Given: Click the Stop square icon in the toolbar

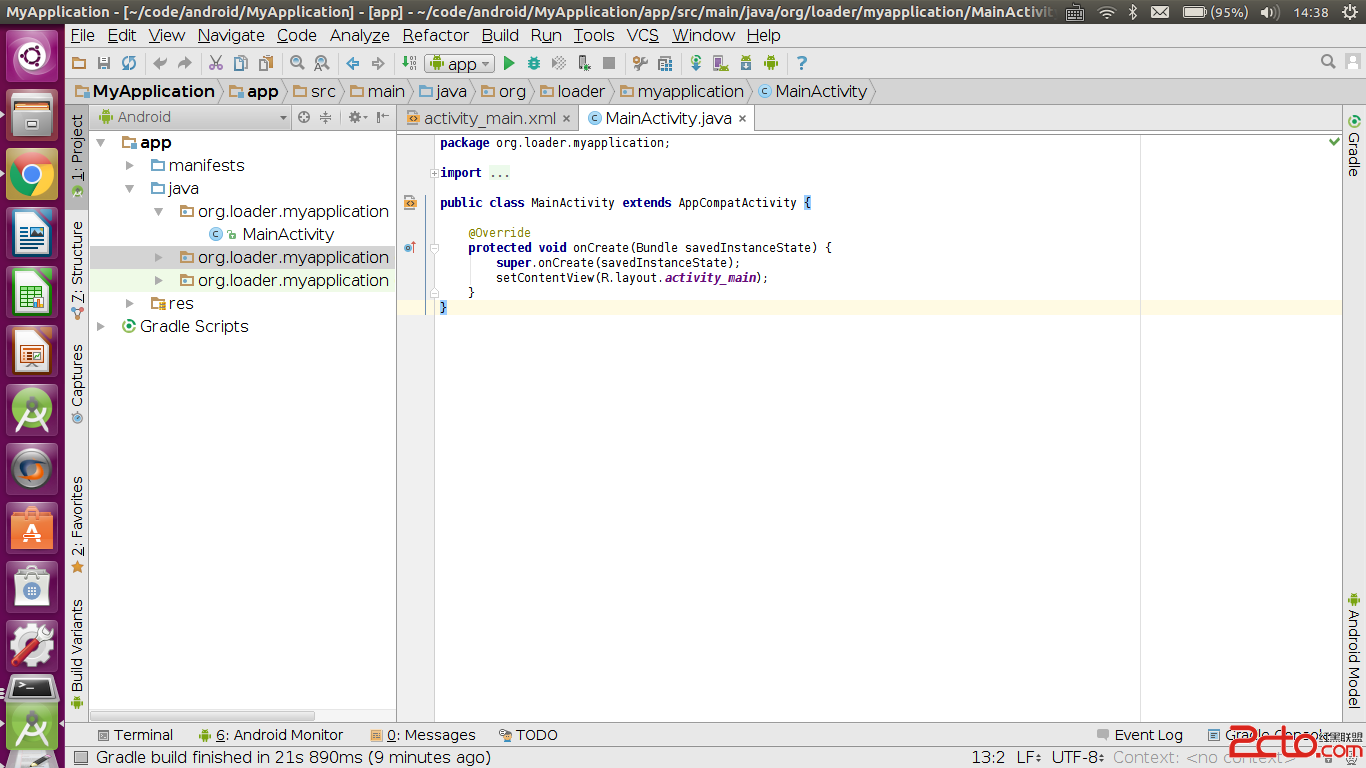Looking at the screenshot, I should click(609, 63).
